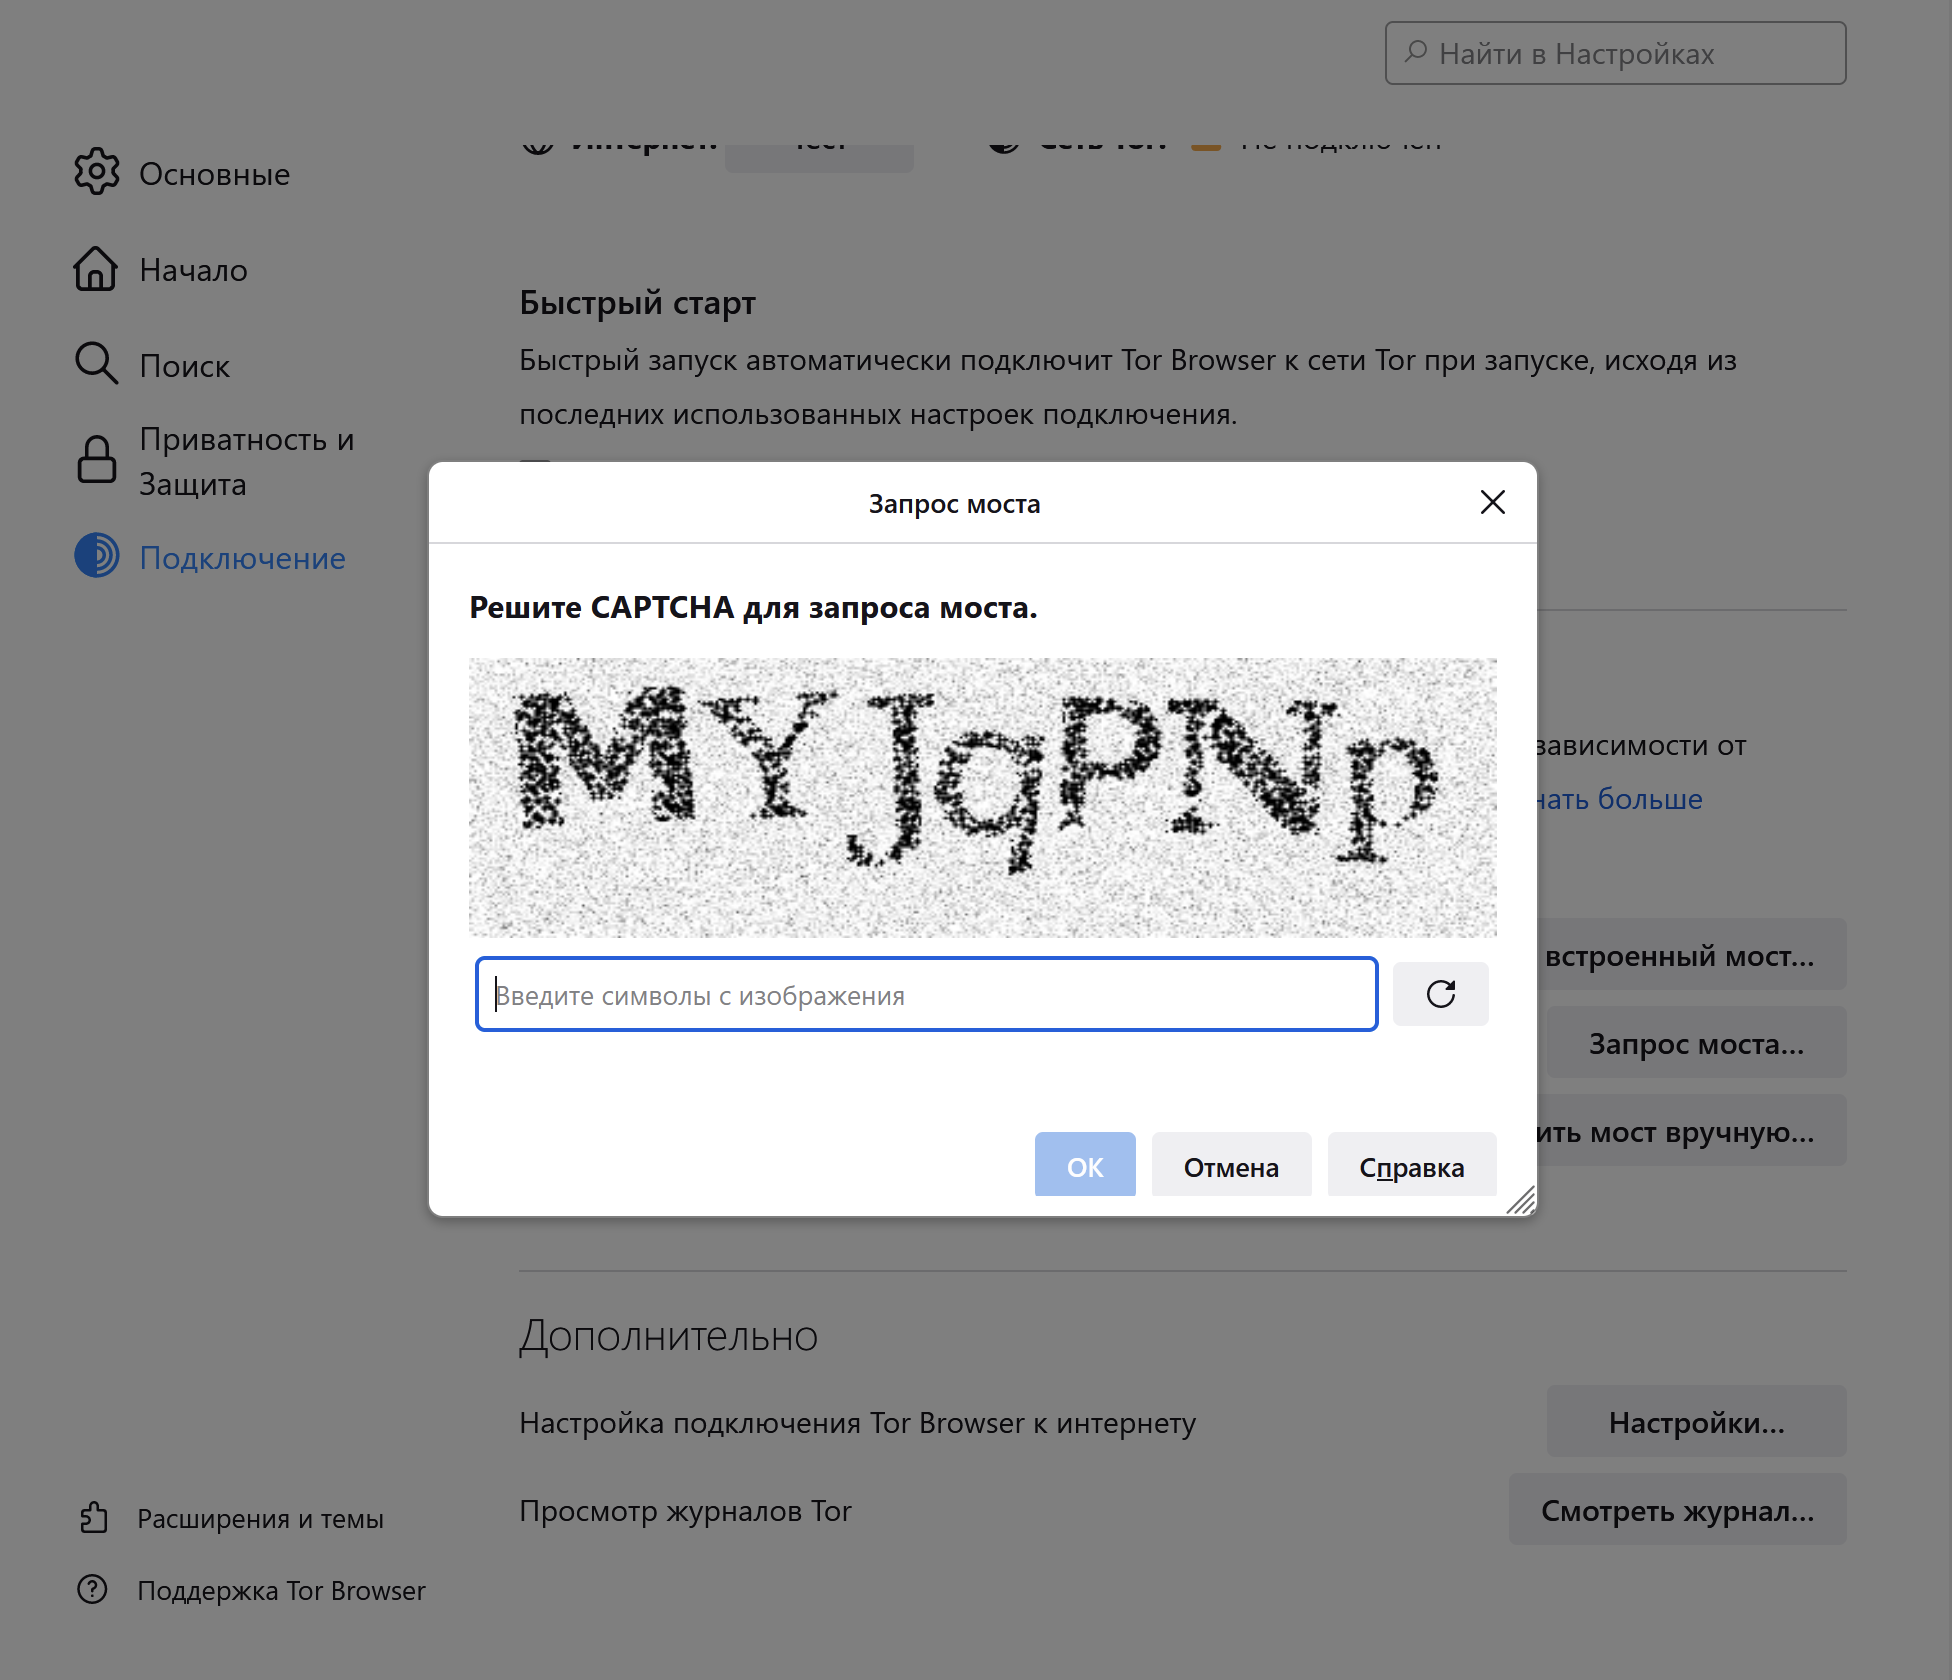Open the Приватность и Защита section
The width and height of the screenshot is (1952, 1680).
246,461
